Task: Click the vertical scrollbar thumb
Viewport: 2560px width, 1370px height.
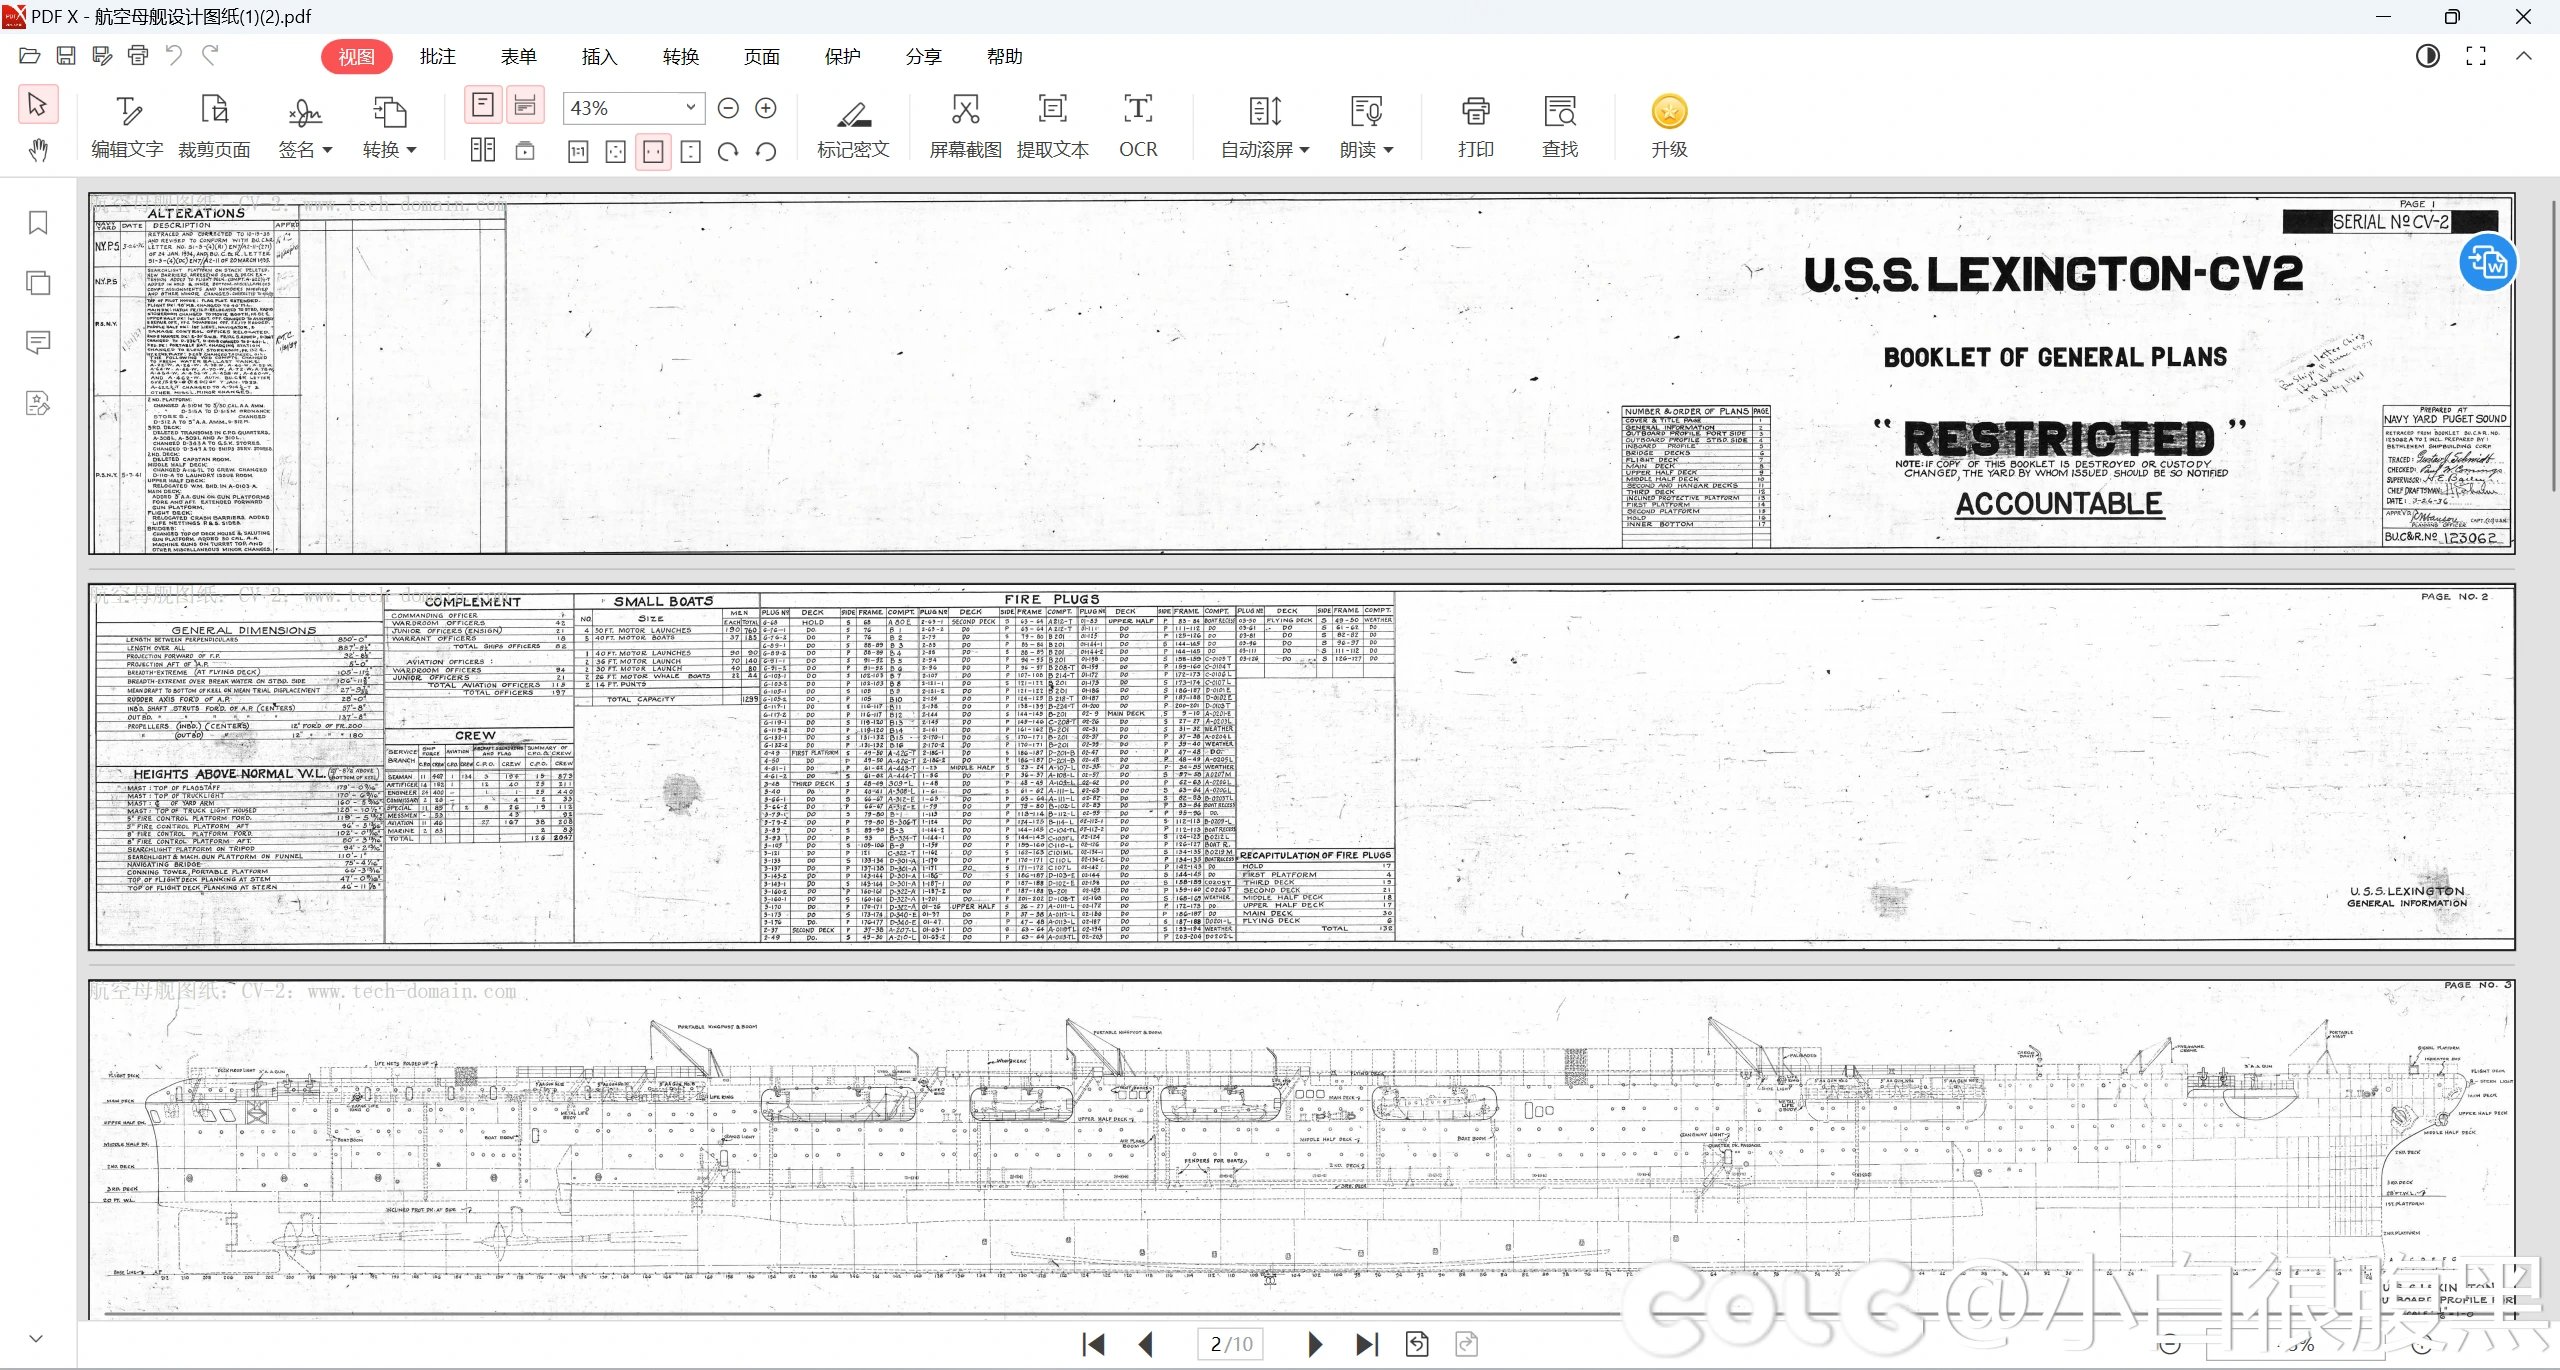Action: [x=2553, y=345]
